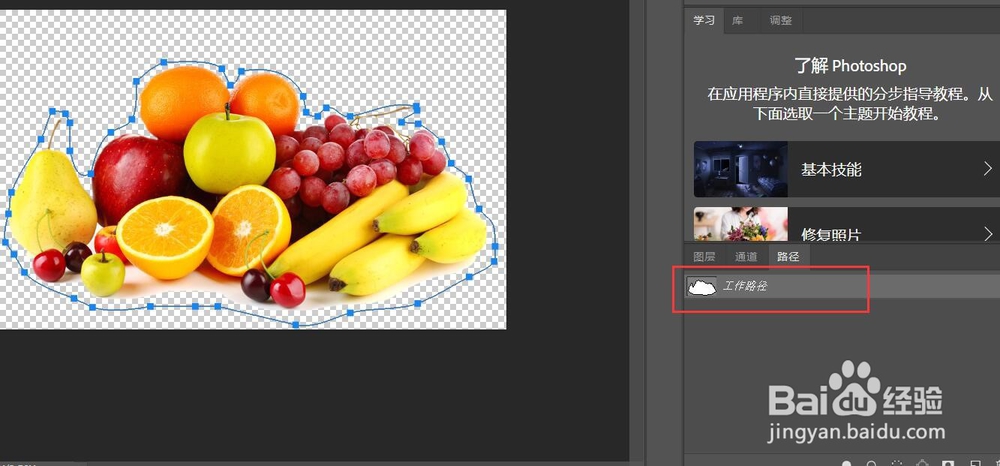The image size is (1000, 466).
Task: Select the 路径 tab
Action: [788, 256]
